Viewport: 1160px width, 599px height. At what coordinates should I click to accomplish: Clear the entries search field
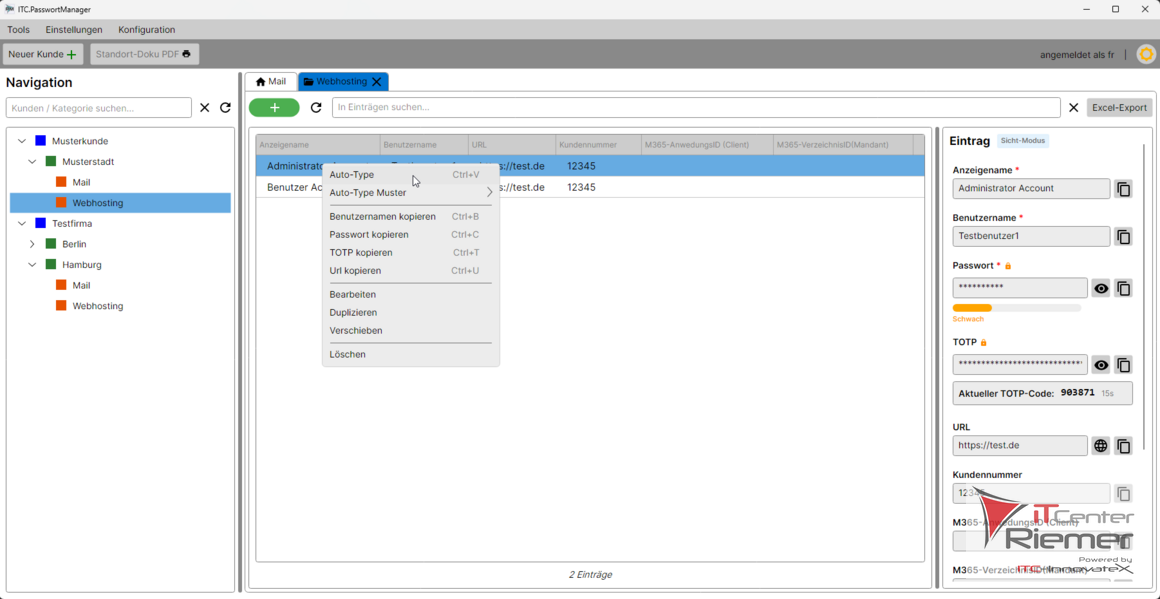[x=1073, y=108]
